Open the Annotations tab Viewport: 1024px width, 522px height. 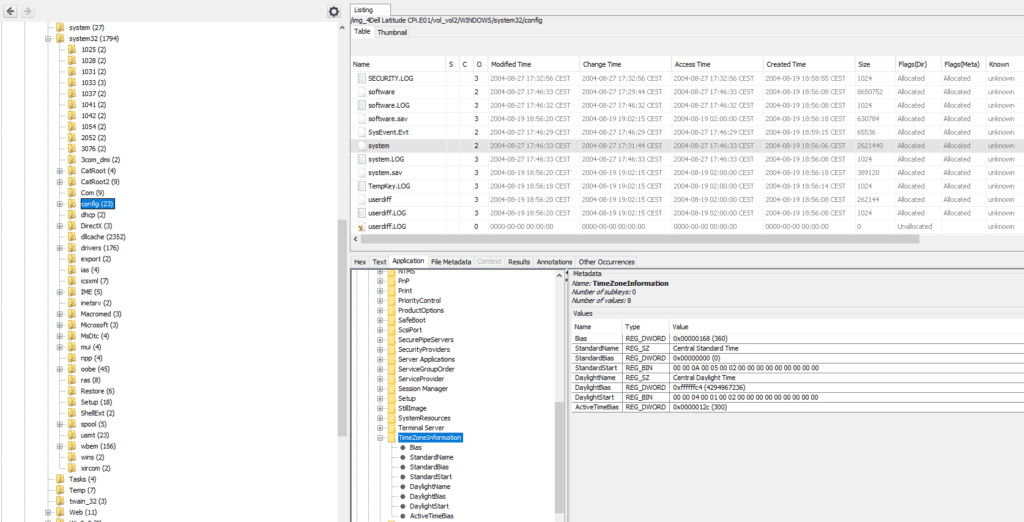(x=554, y=261)
